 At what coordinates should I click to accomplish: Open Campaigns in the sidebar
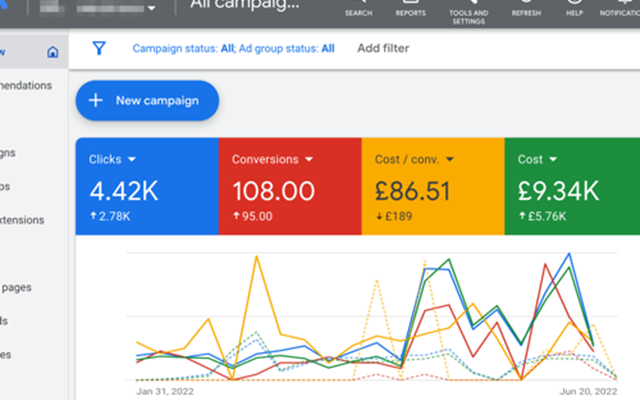(x=8, y=153)
